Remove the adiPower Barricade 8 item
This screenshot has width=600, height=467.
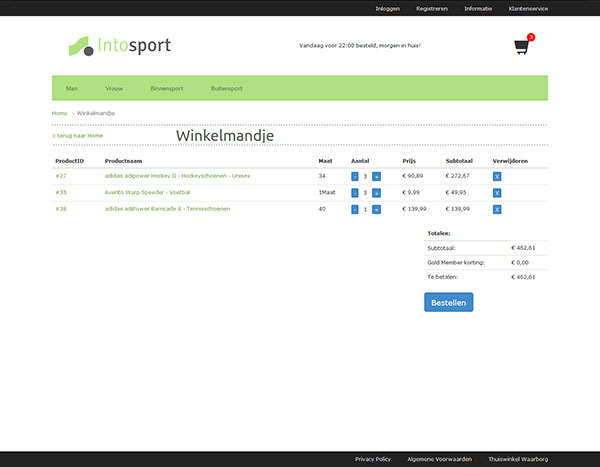click(497, 210)
